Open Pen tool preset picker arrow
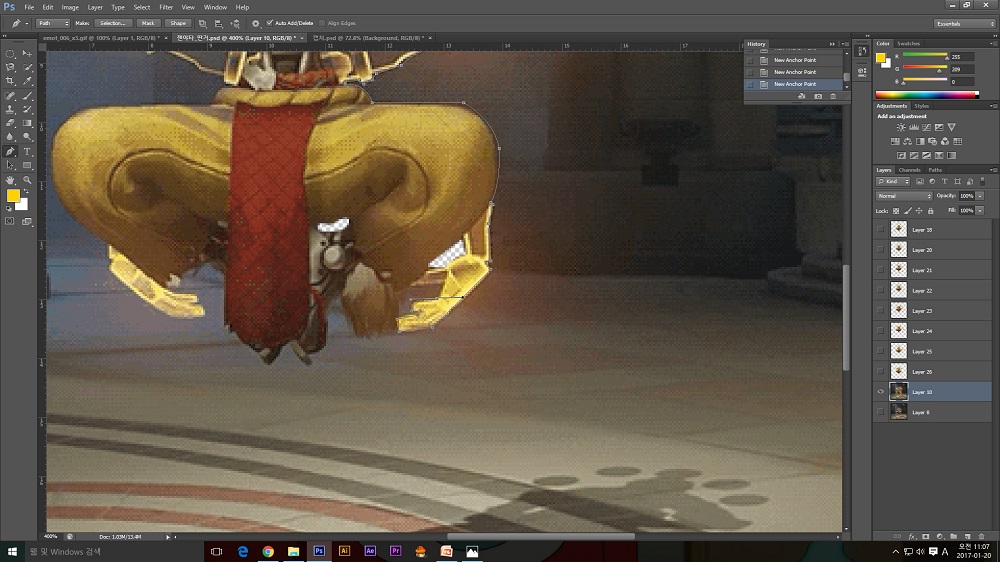The width and height of the screenshot is (1000, 562). click(26, 24)
